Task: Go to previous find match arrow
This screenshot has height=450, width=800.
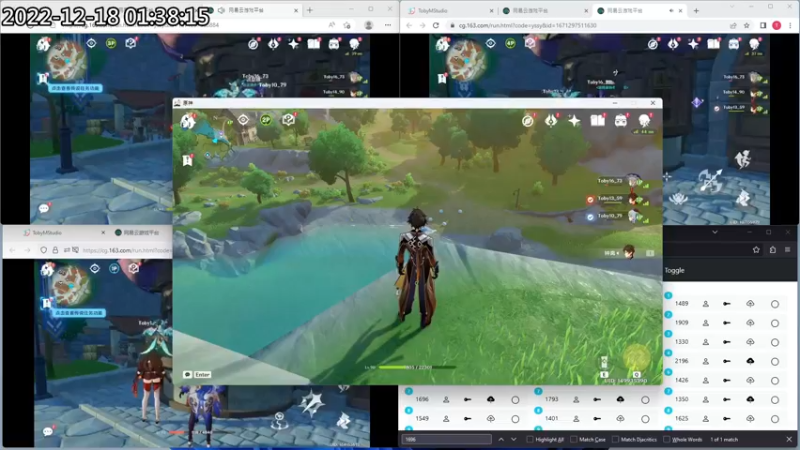Action: (501, 439)
